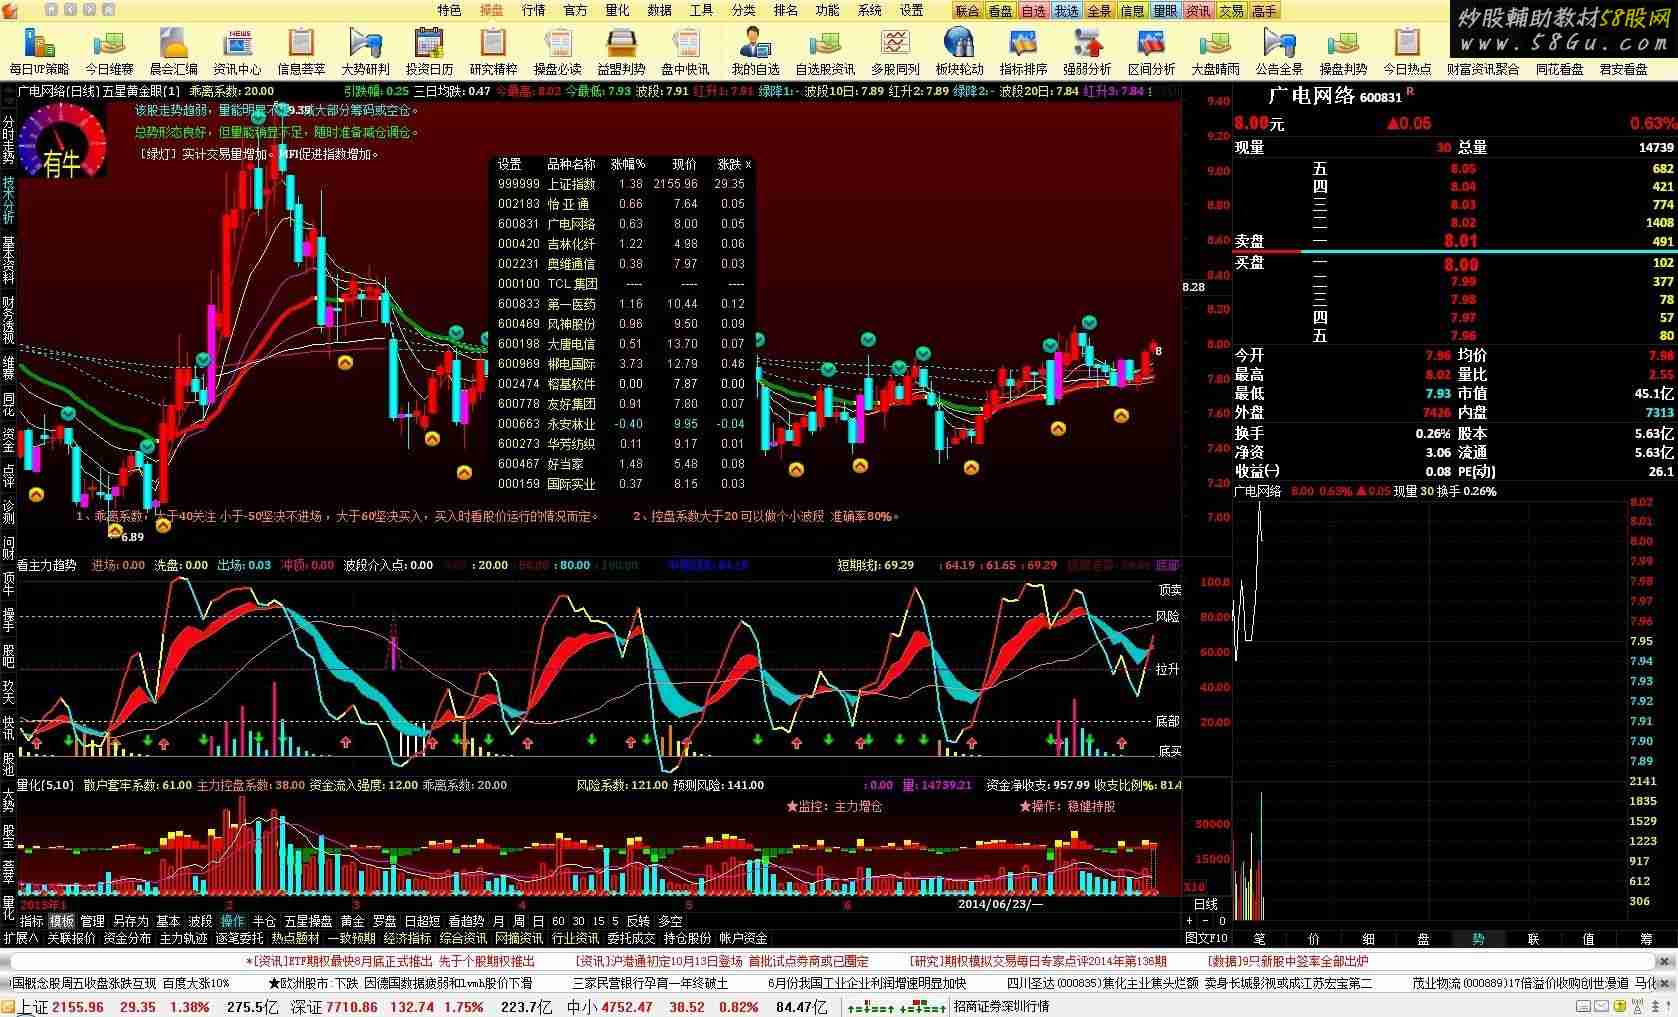
Task: Select the 模板 button below the chart
Action: coord(62,921)
